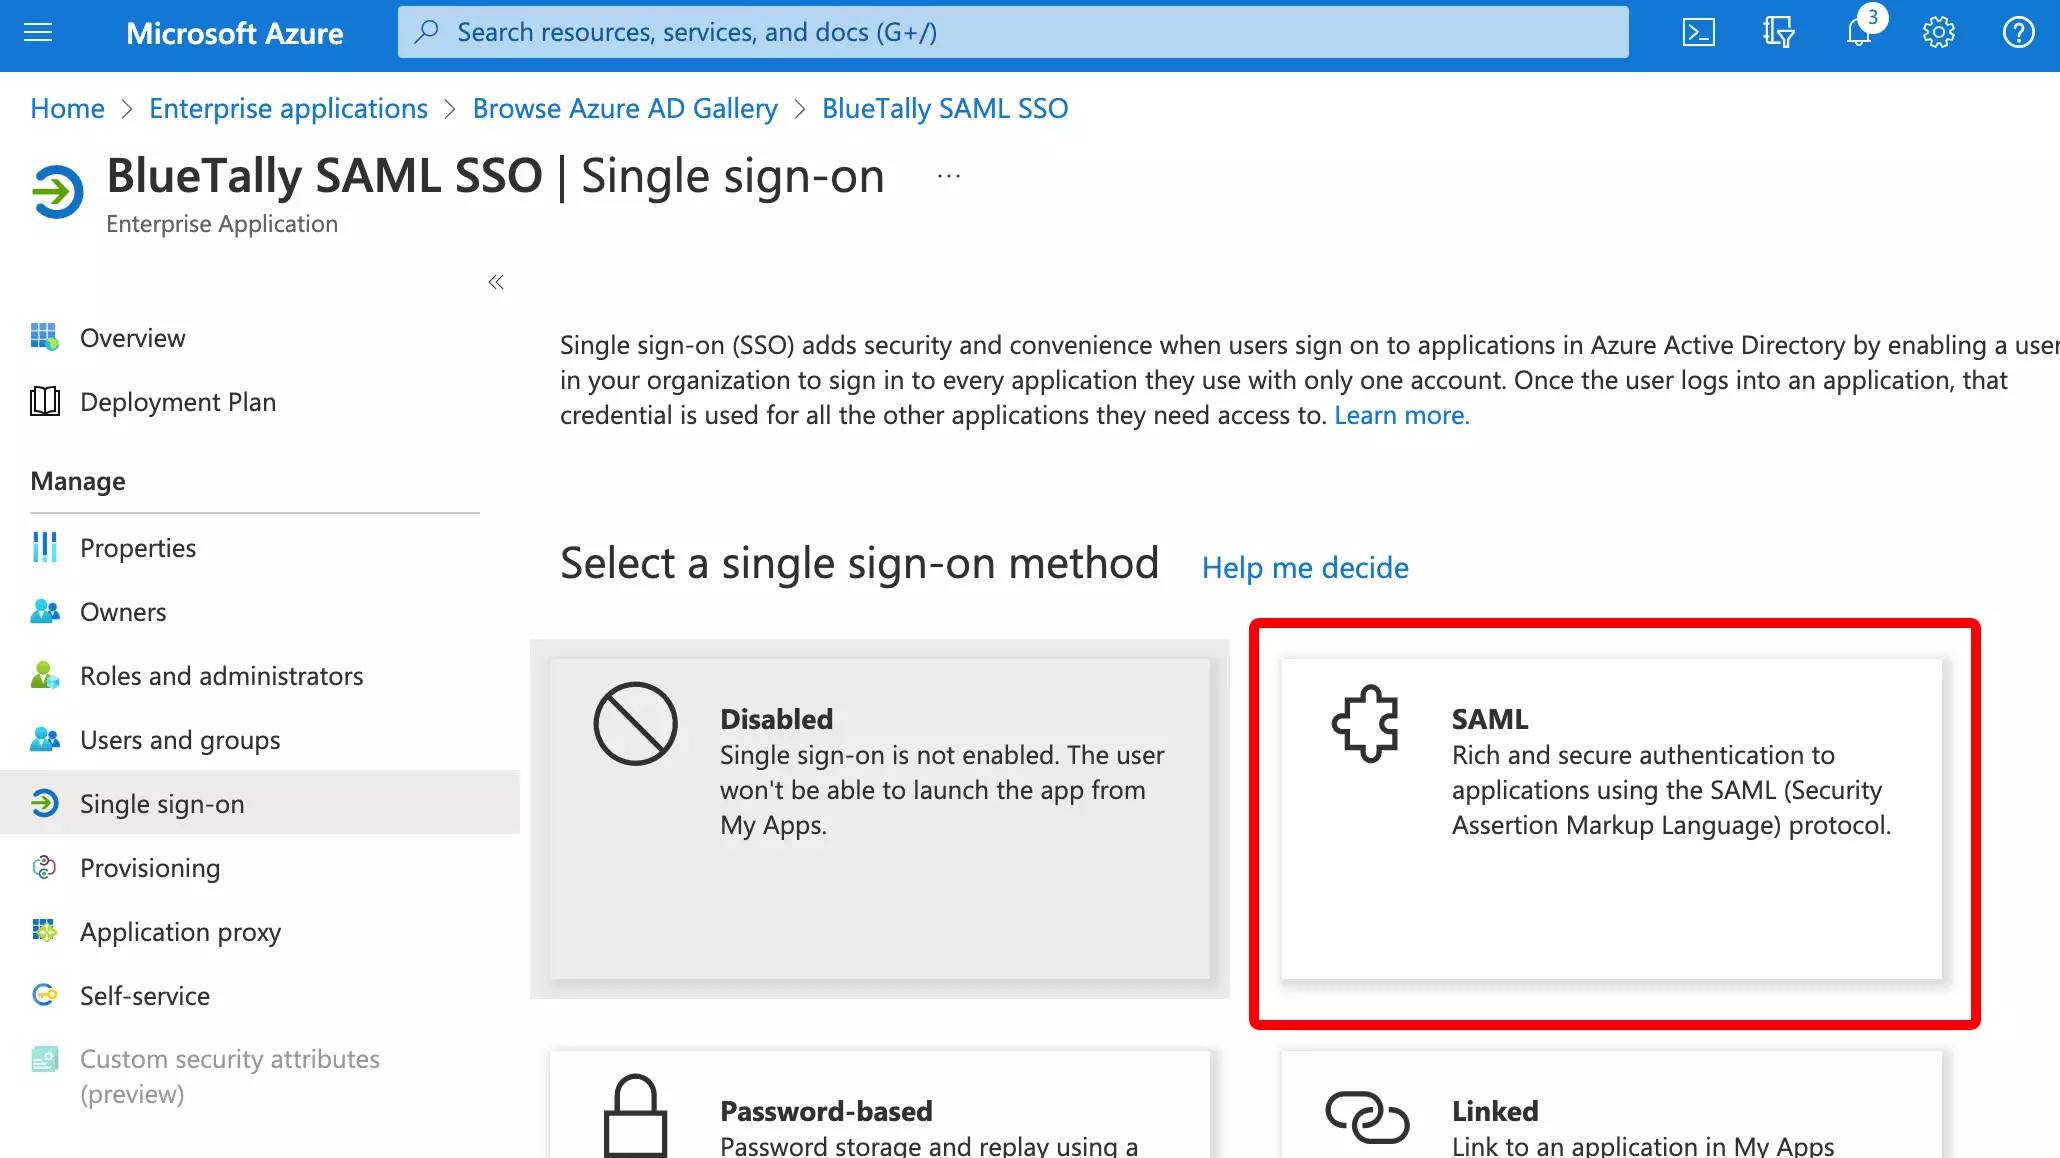Open the help question mark icon
This screenshot has width=2060, height=1158.
2019,33
